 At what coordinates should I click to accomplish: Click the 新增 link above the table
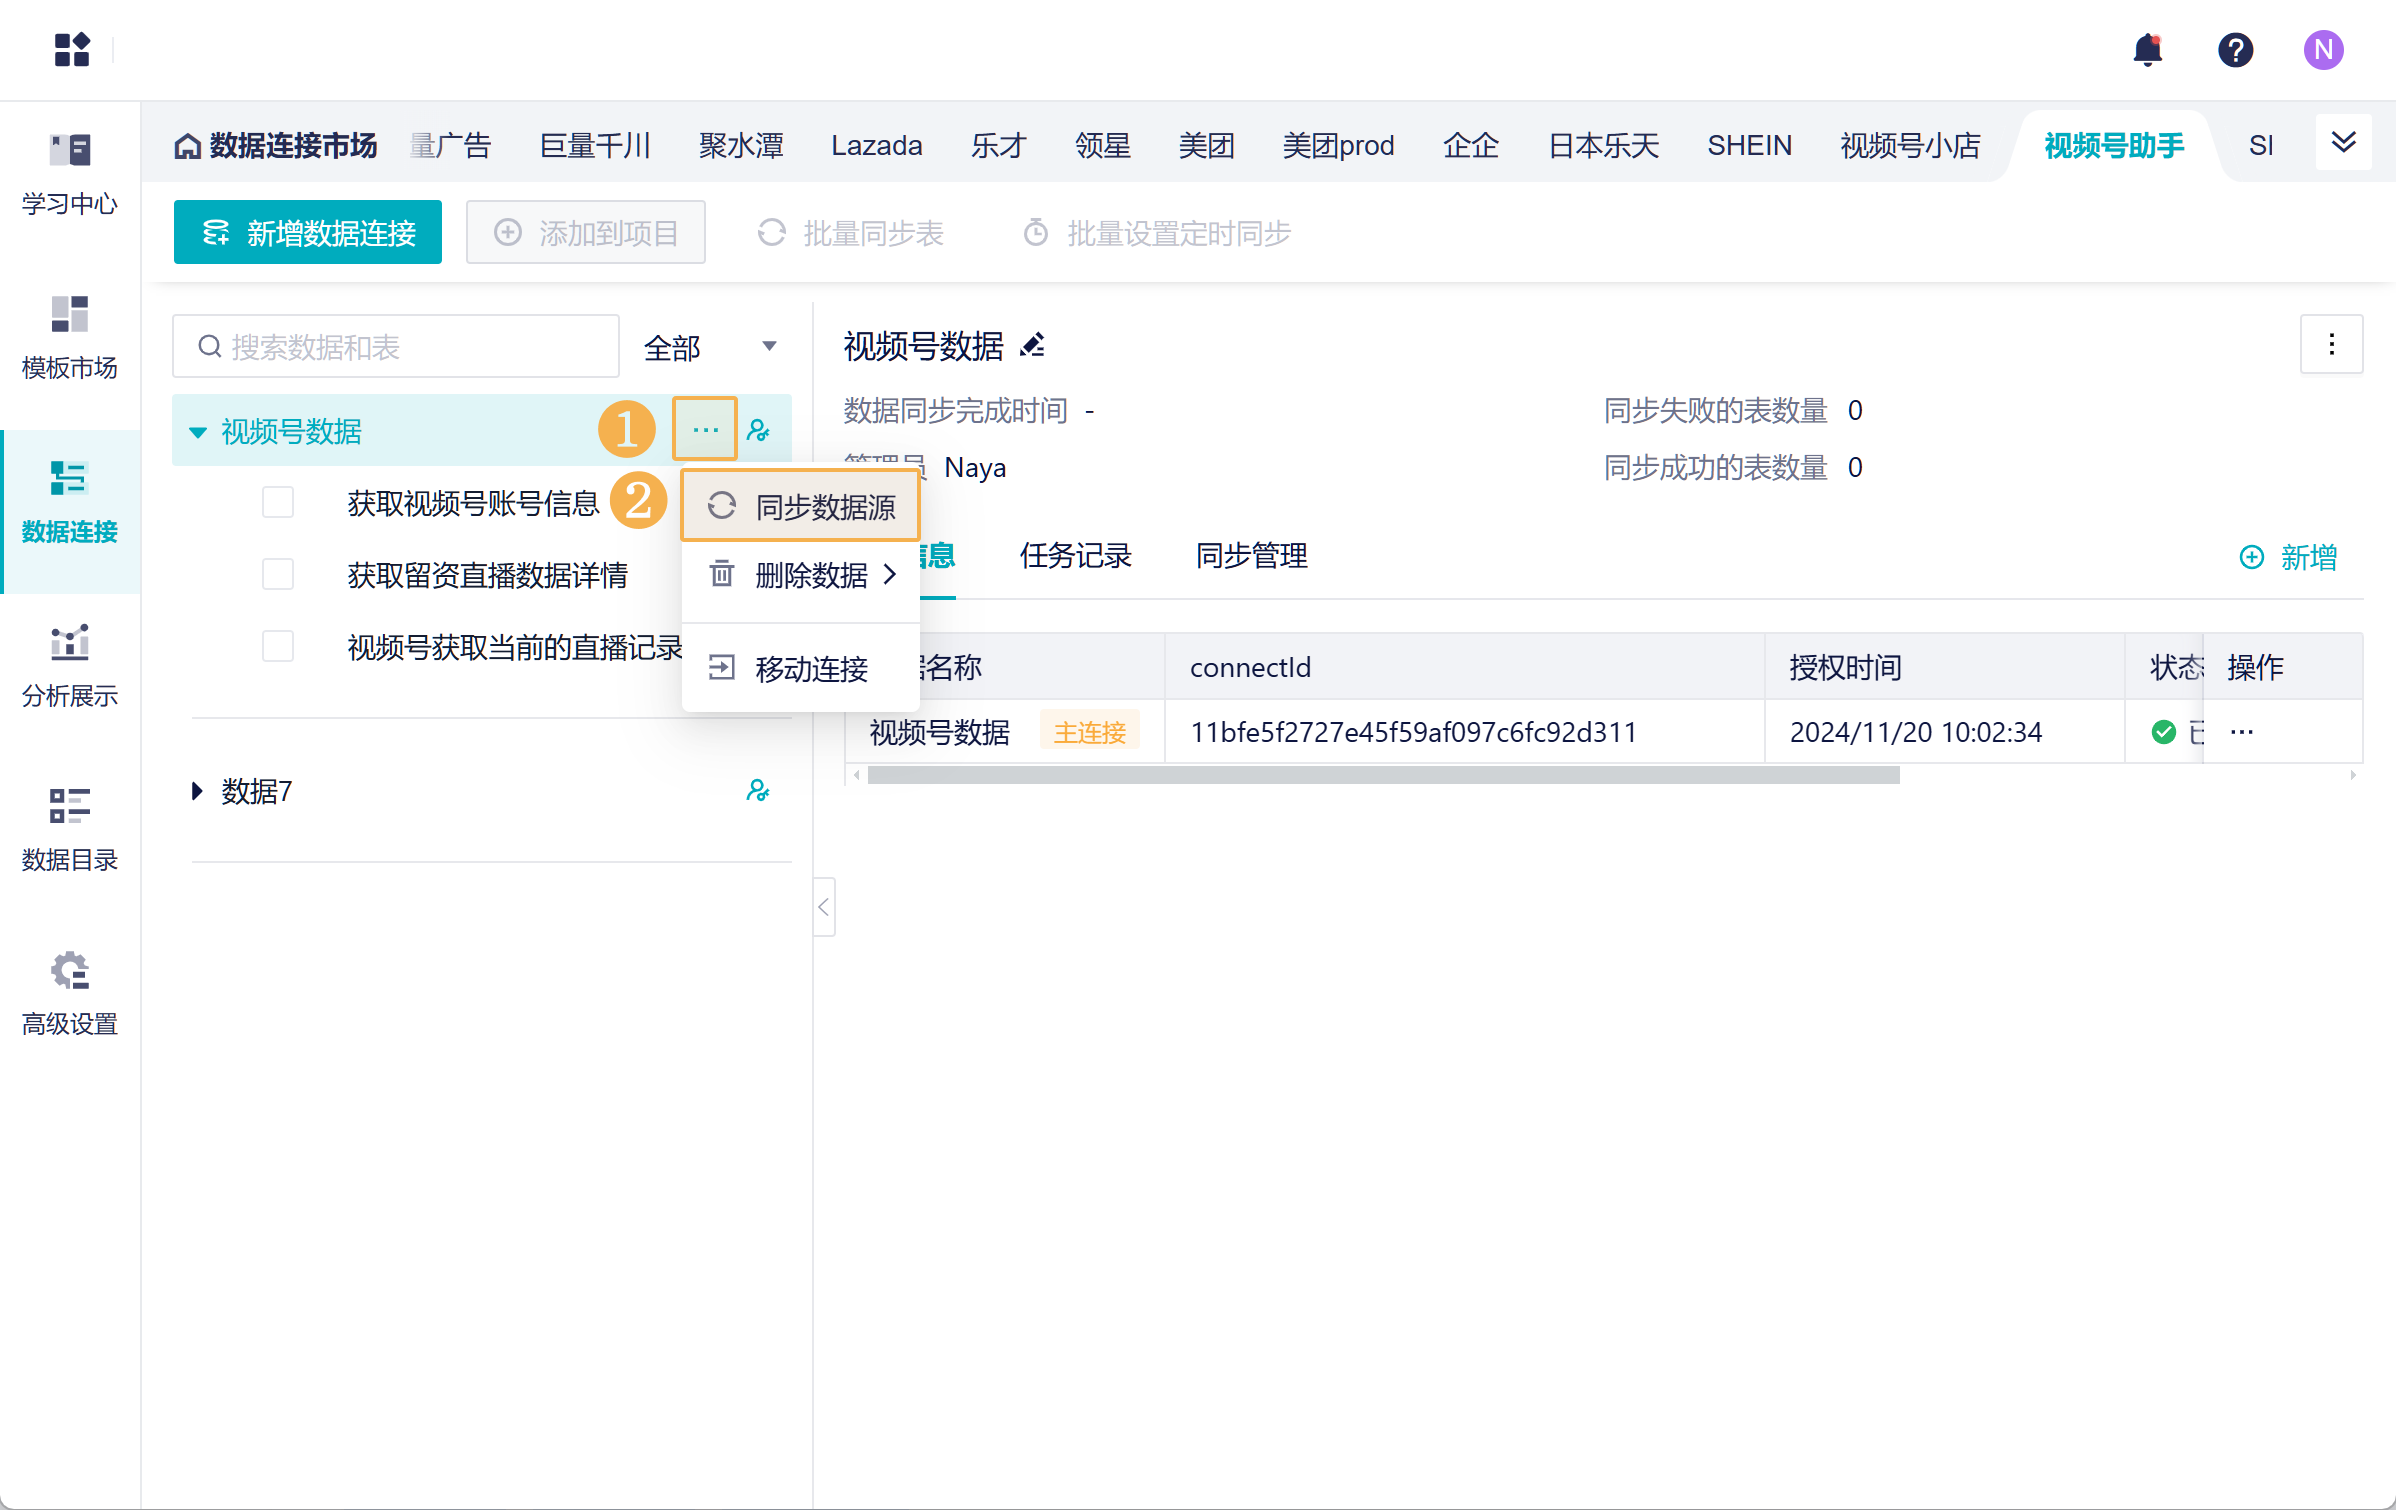(x=2288, y=557)
